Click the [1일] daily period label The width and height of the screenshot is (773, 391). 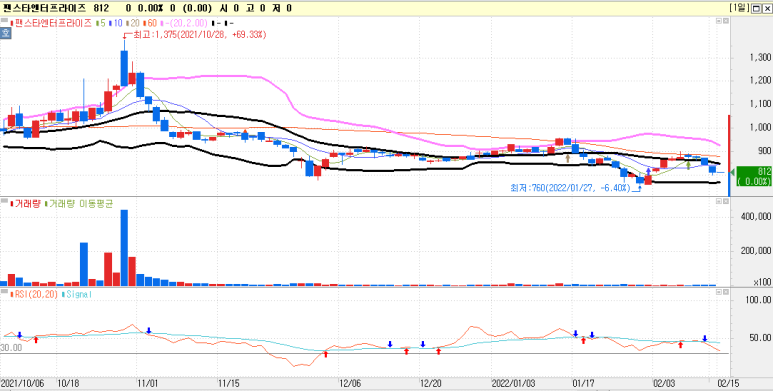tap(738, 8)
